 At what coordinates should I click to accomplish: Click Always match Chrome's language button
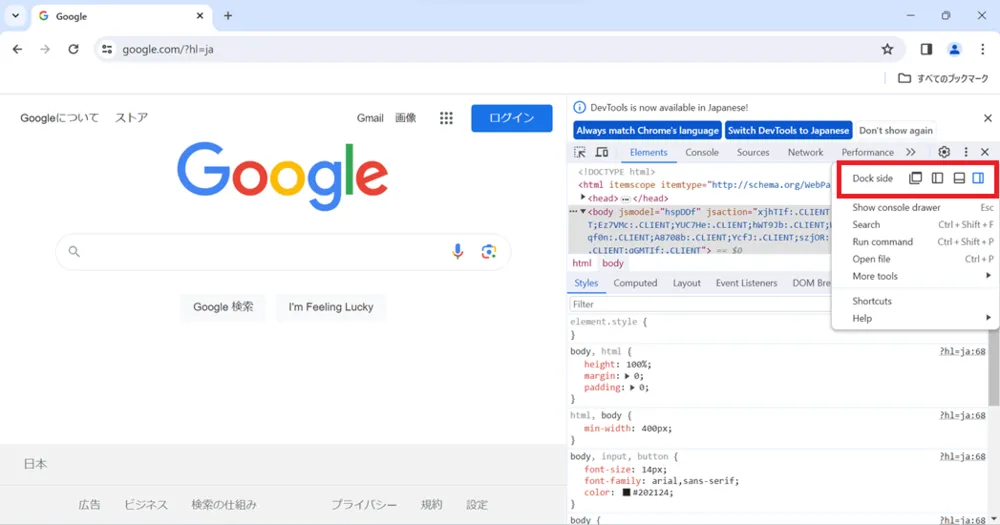[647, 130]
